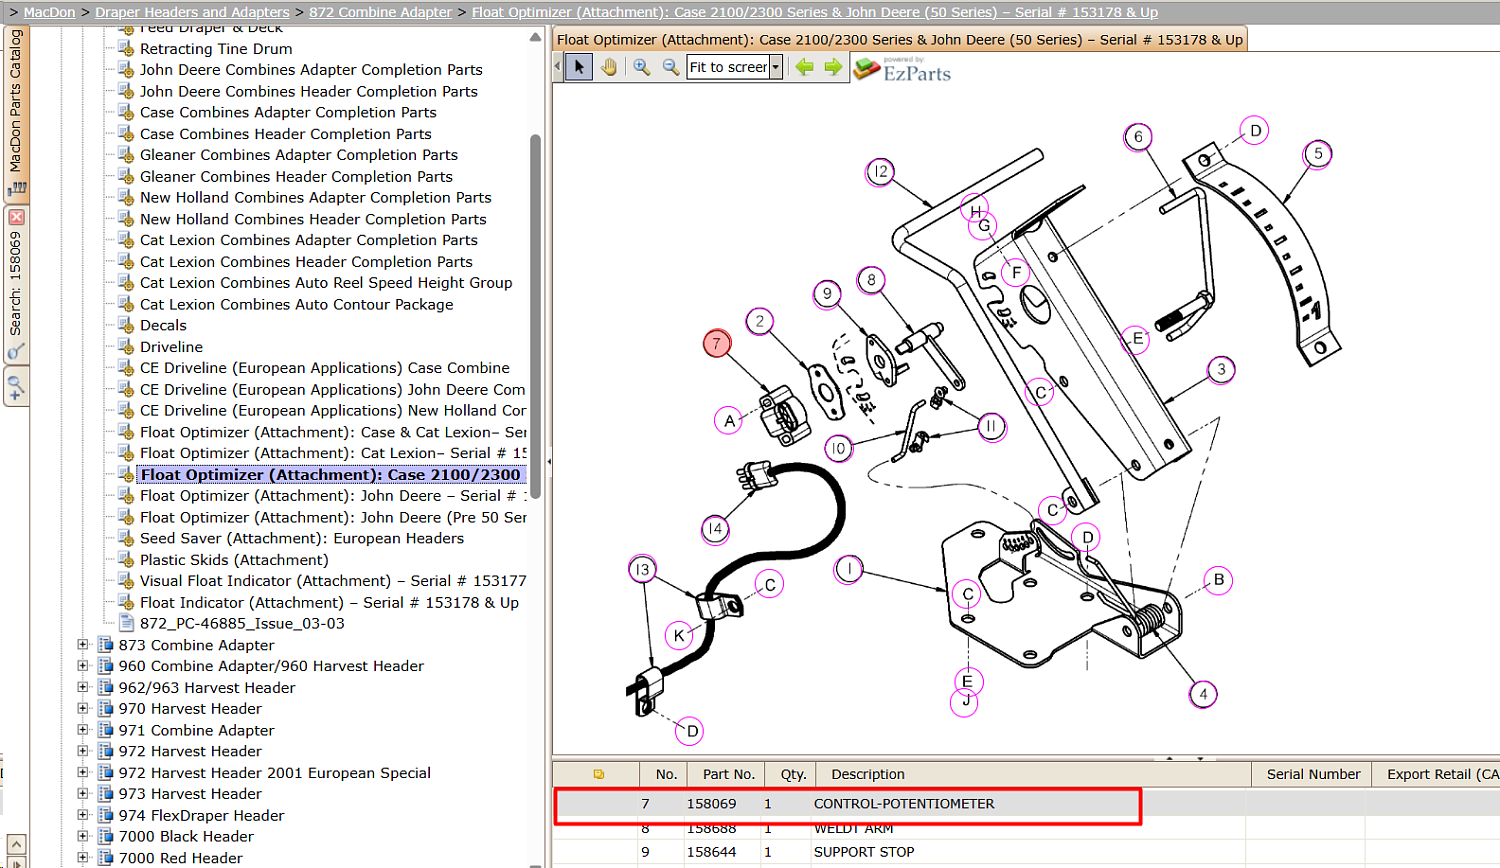Open Draper Headers and Adapters breadcrumb link
The width and height of the screenshot is (1500, 868).
click(192, 12)
